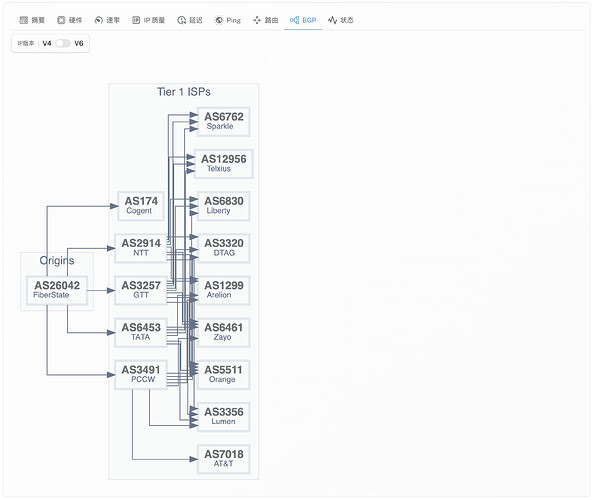Click the 状态 status pulse icon

click(x=332, y=20)
